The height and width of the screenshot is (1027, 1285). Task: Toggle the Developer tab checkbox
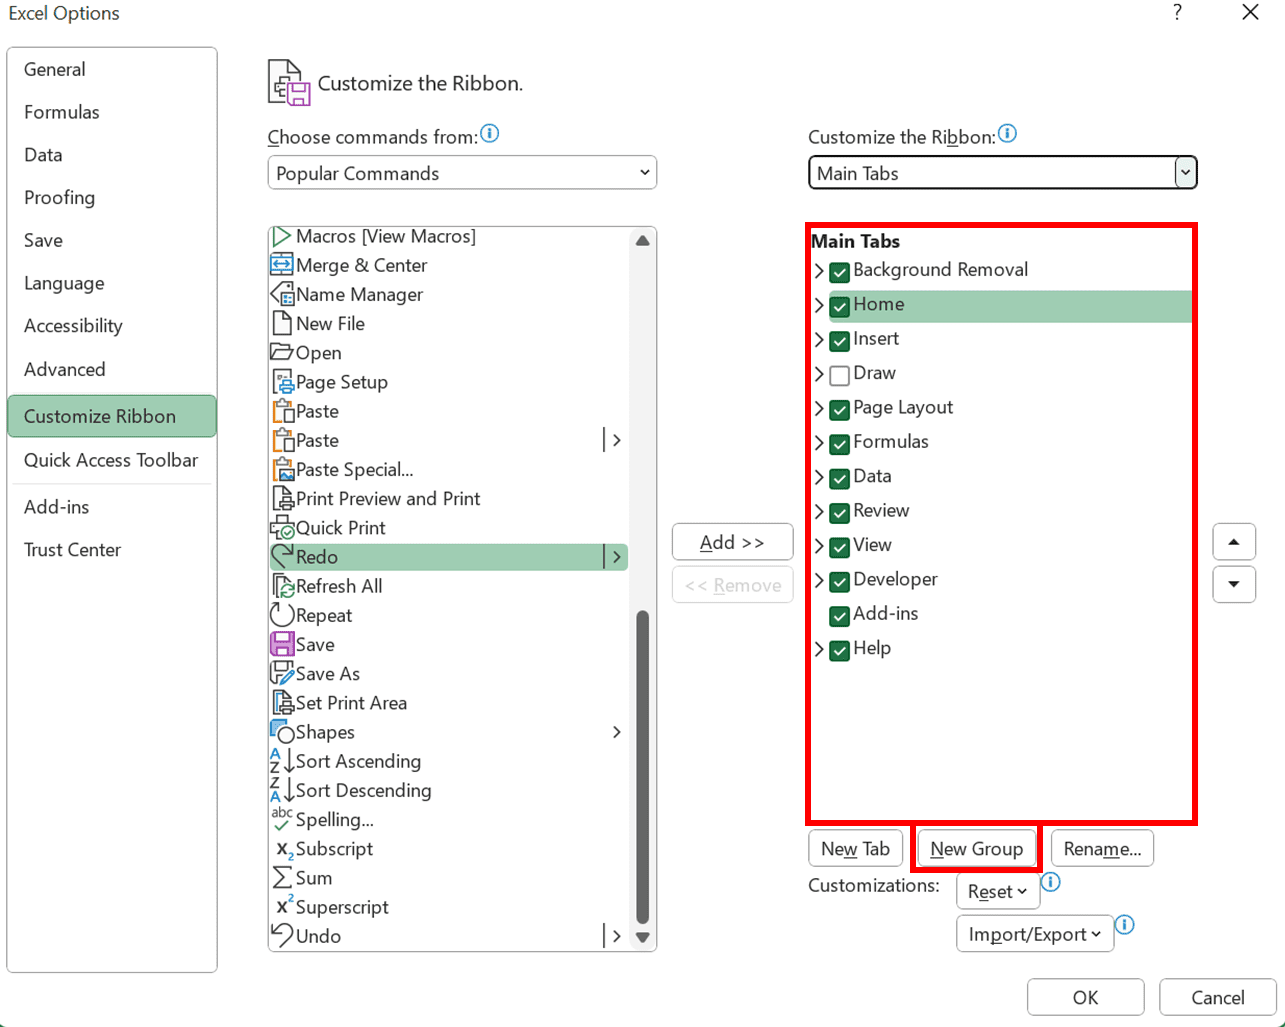pos(839,581)
